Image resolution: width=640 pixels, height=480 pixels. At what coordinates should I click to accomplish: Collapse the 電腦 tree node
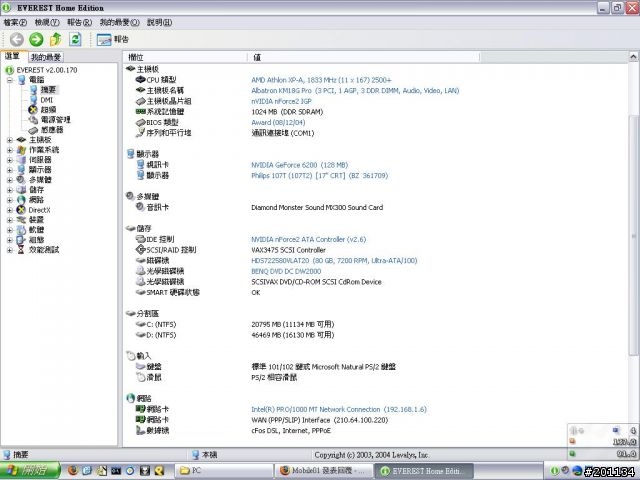click(x=10, y=80)
